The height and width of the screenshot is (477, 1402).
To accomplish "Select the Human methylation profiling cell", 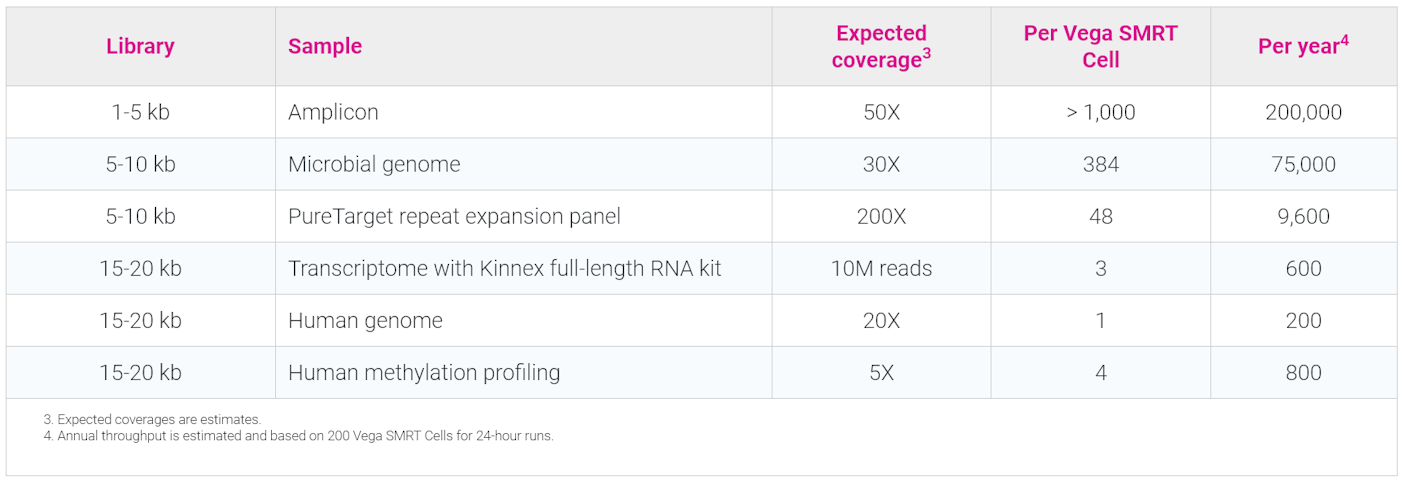I will (424, 372).
